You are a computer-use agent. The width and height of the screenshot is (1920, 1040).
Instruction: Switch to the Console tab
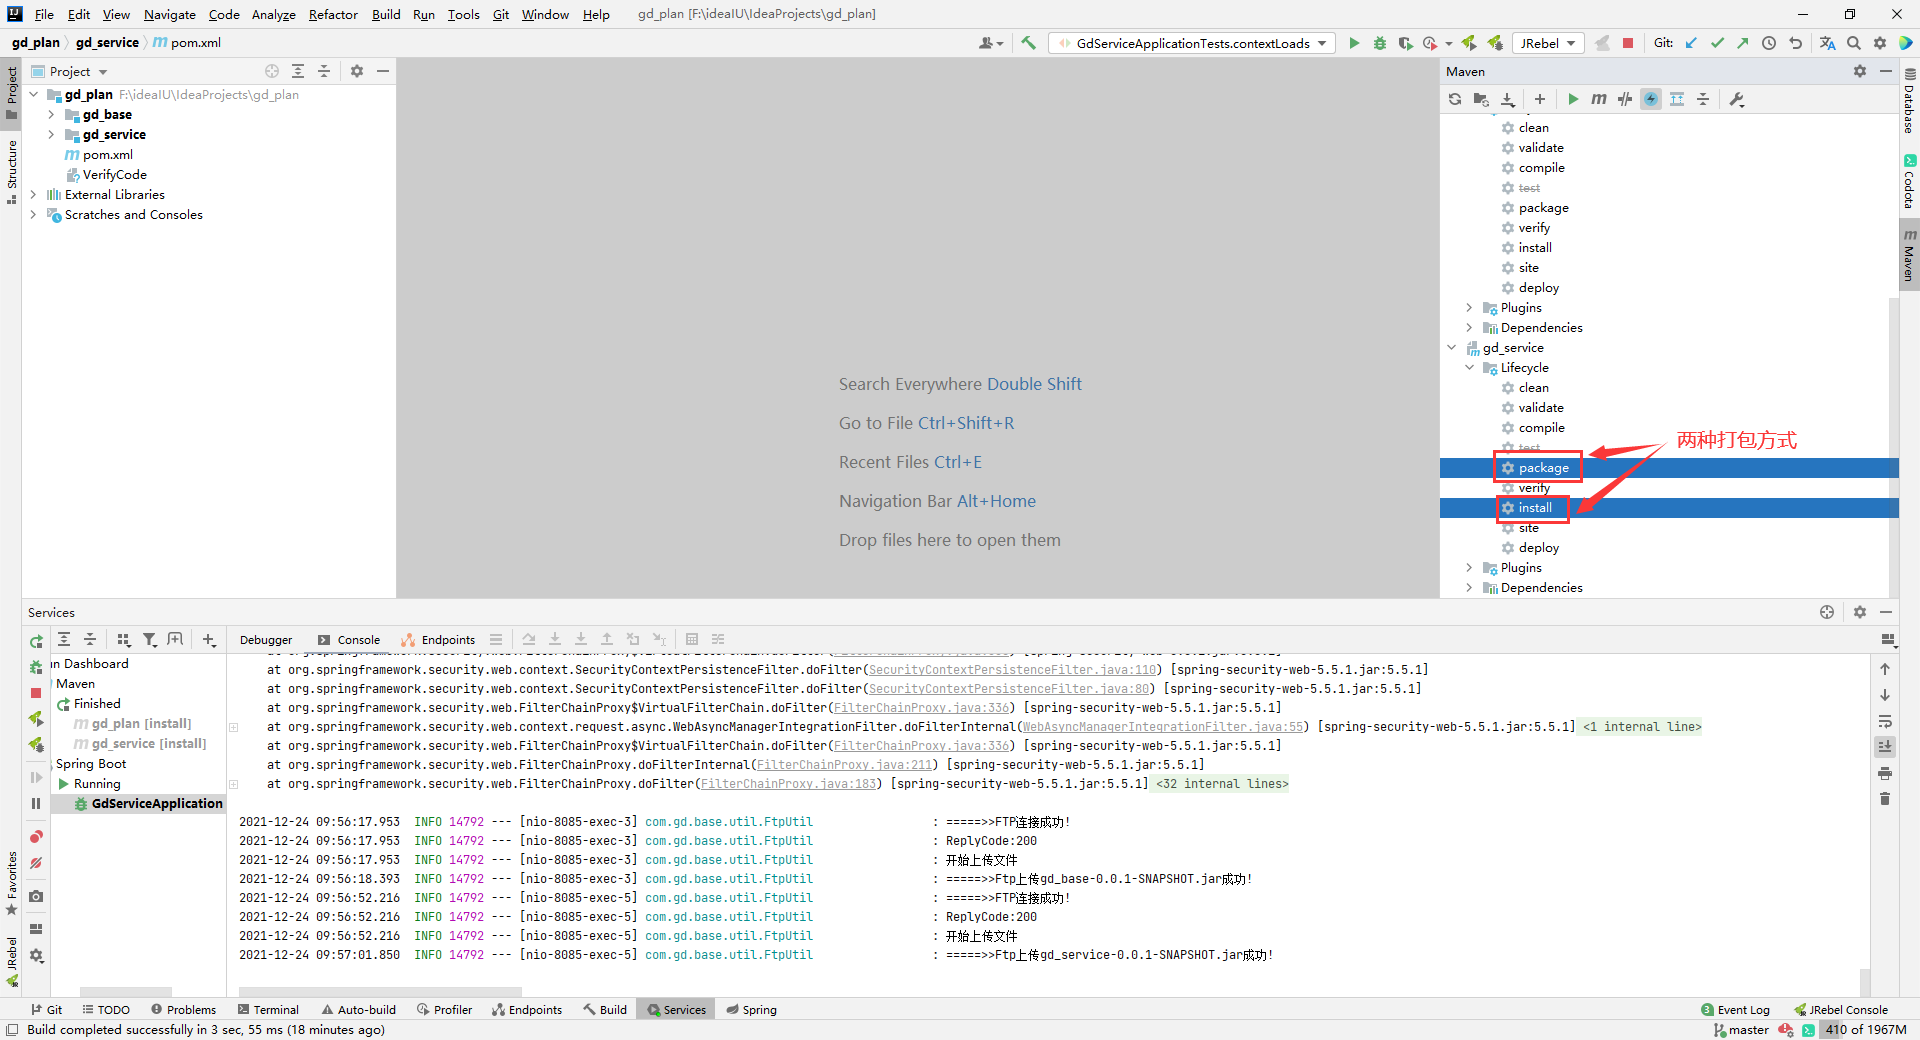(x=349, y=640)
